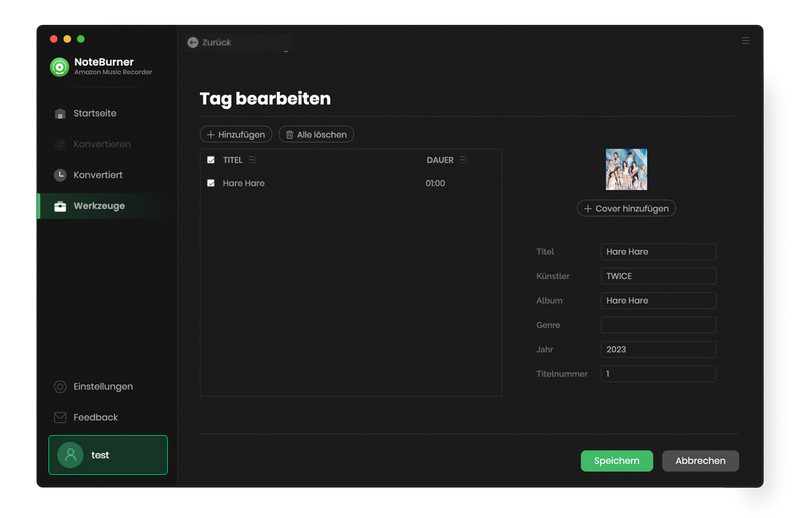
Task: Click the Werkzeuge toolbox icon
Action: click(x=60, y=206)
